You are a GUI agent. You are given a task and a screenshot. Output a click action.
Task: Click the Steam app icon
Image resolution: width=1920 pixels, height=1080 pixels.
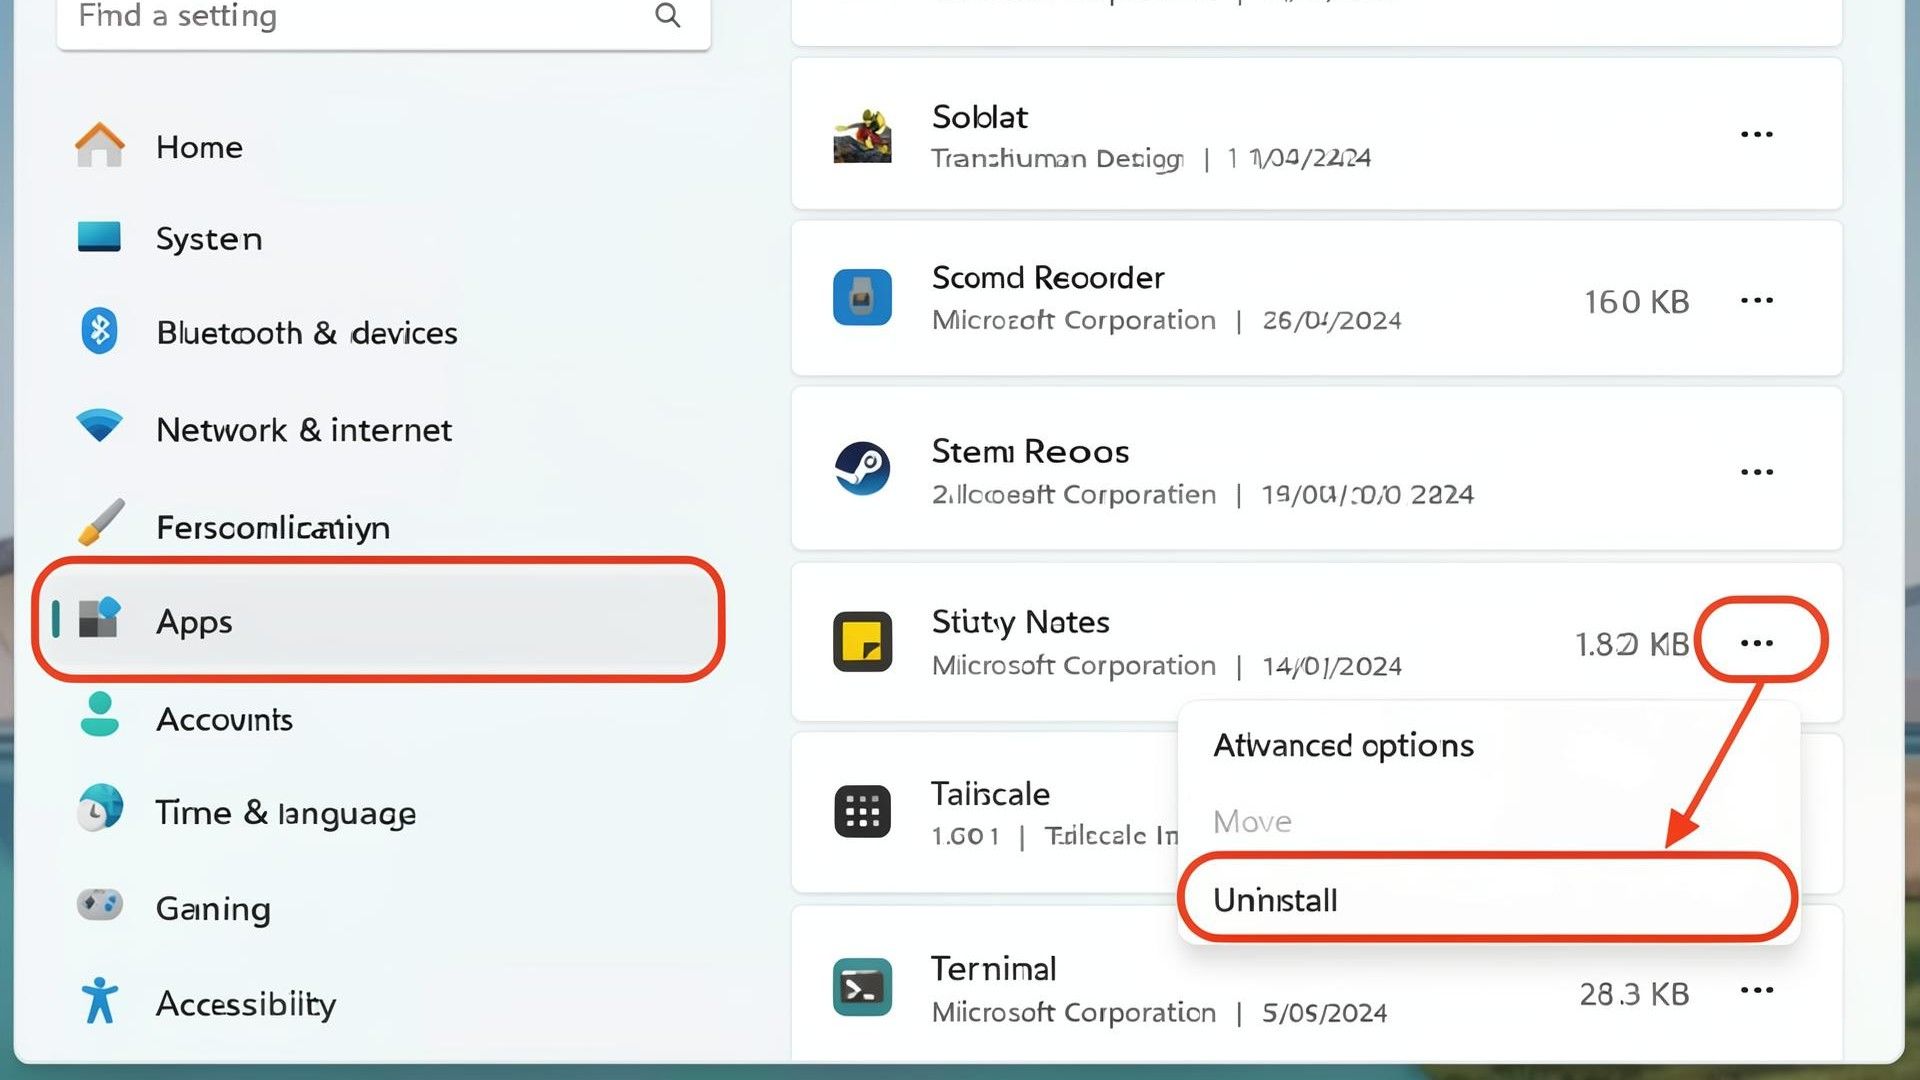pos(862,468)
